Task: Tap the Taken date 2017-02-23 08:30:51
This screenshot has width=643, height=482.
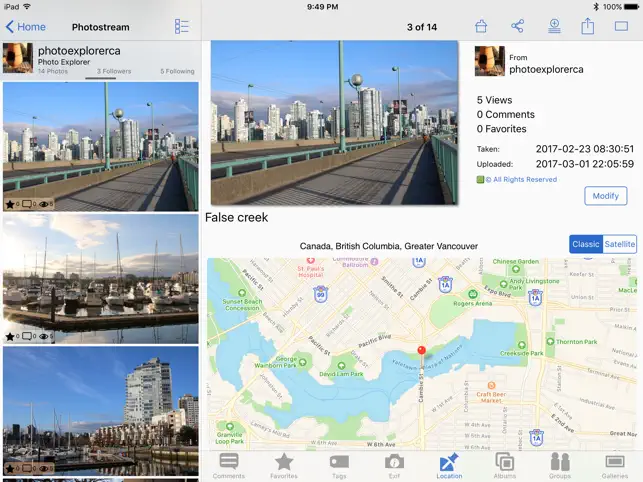Action: (585, 149)
